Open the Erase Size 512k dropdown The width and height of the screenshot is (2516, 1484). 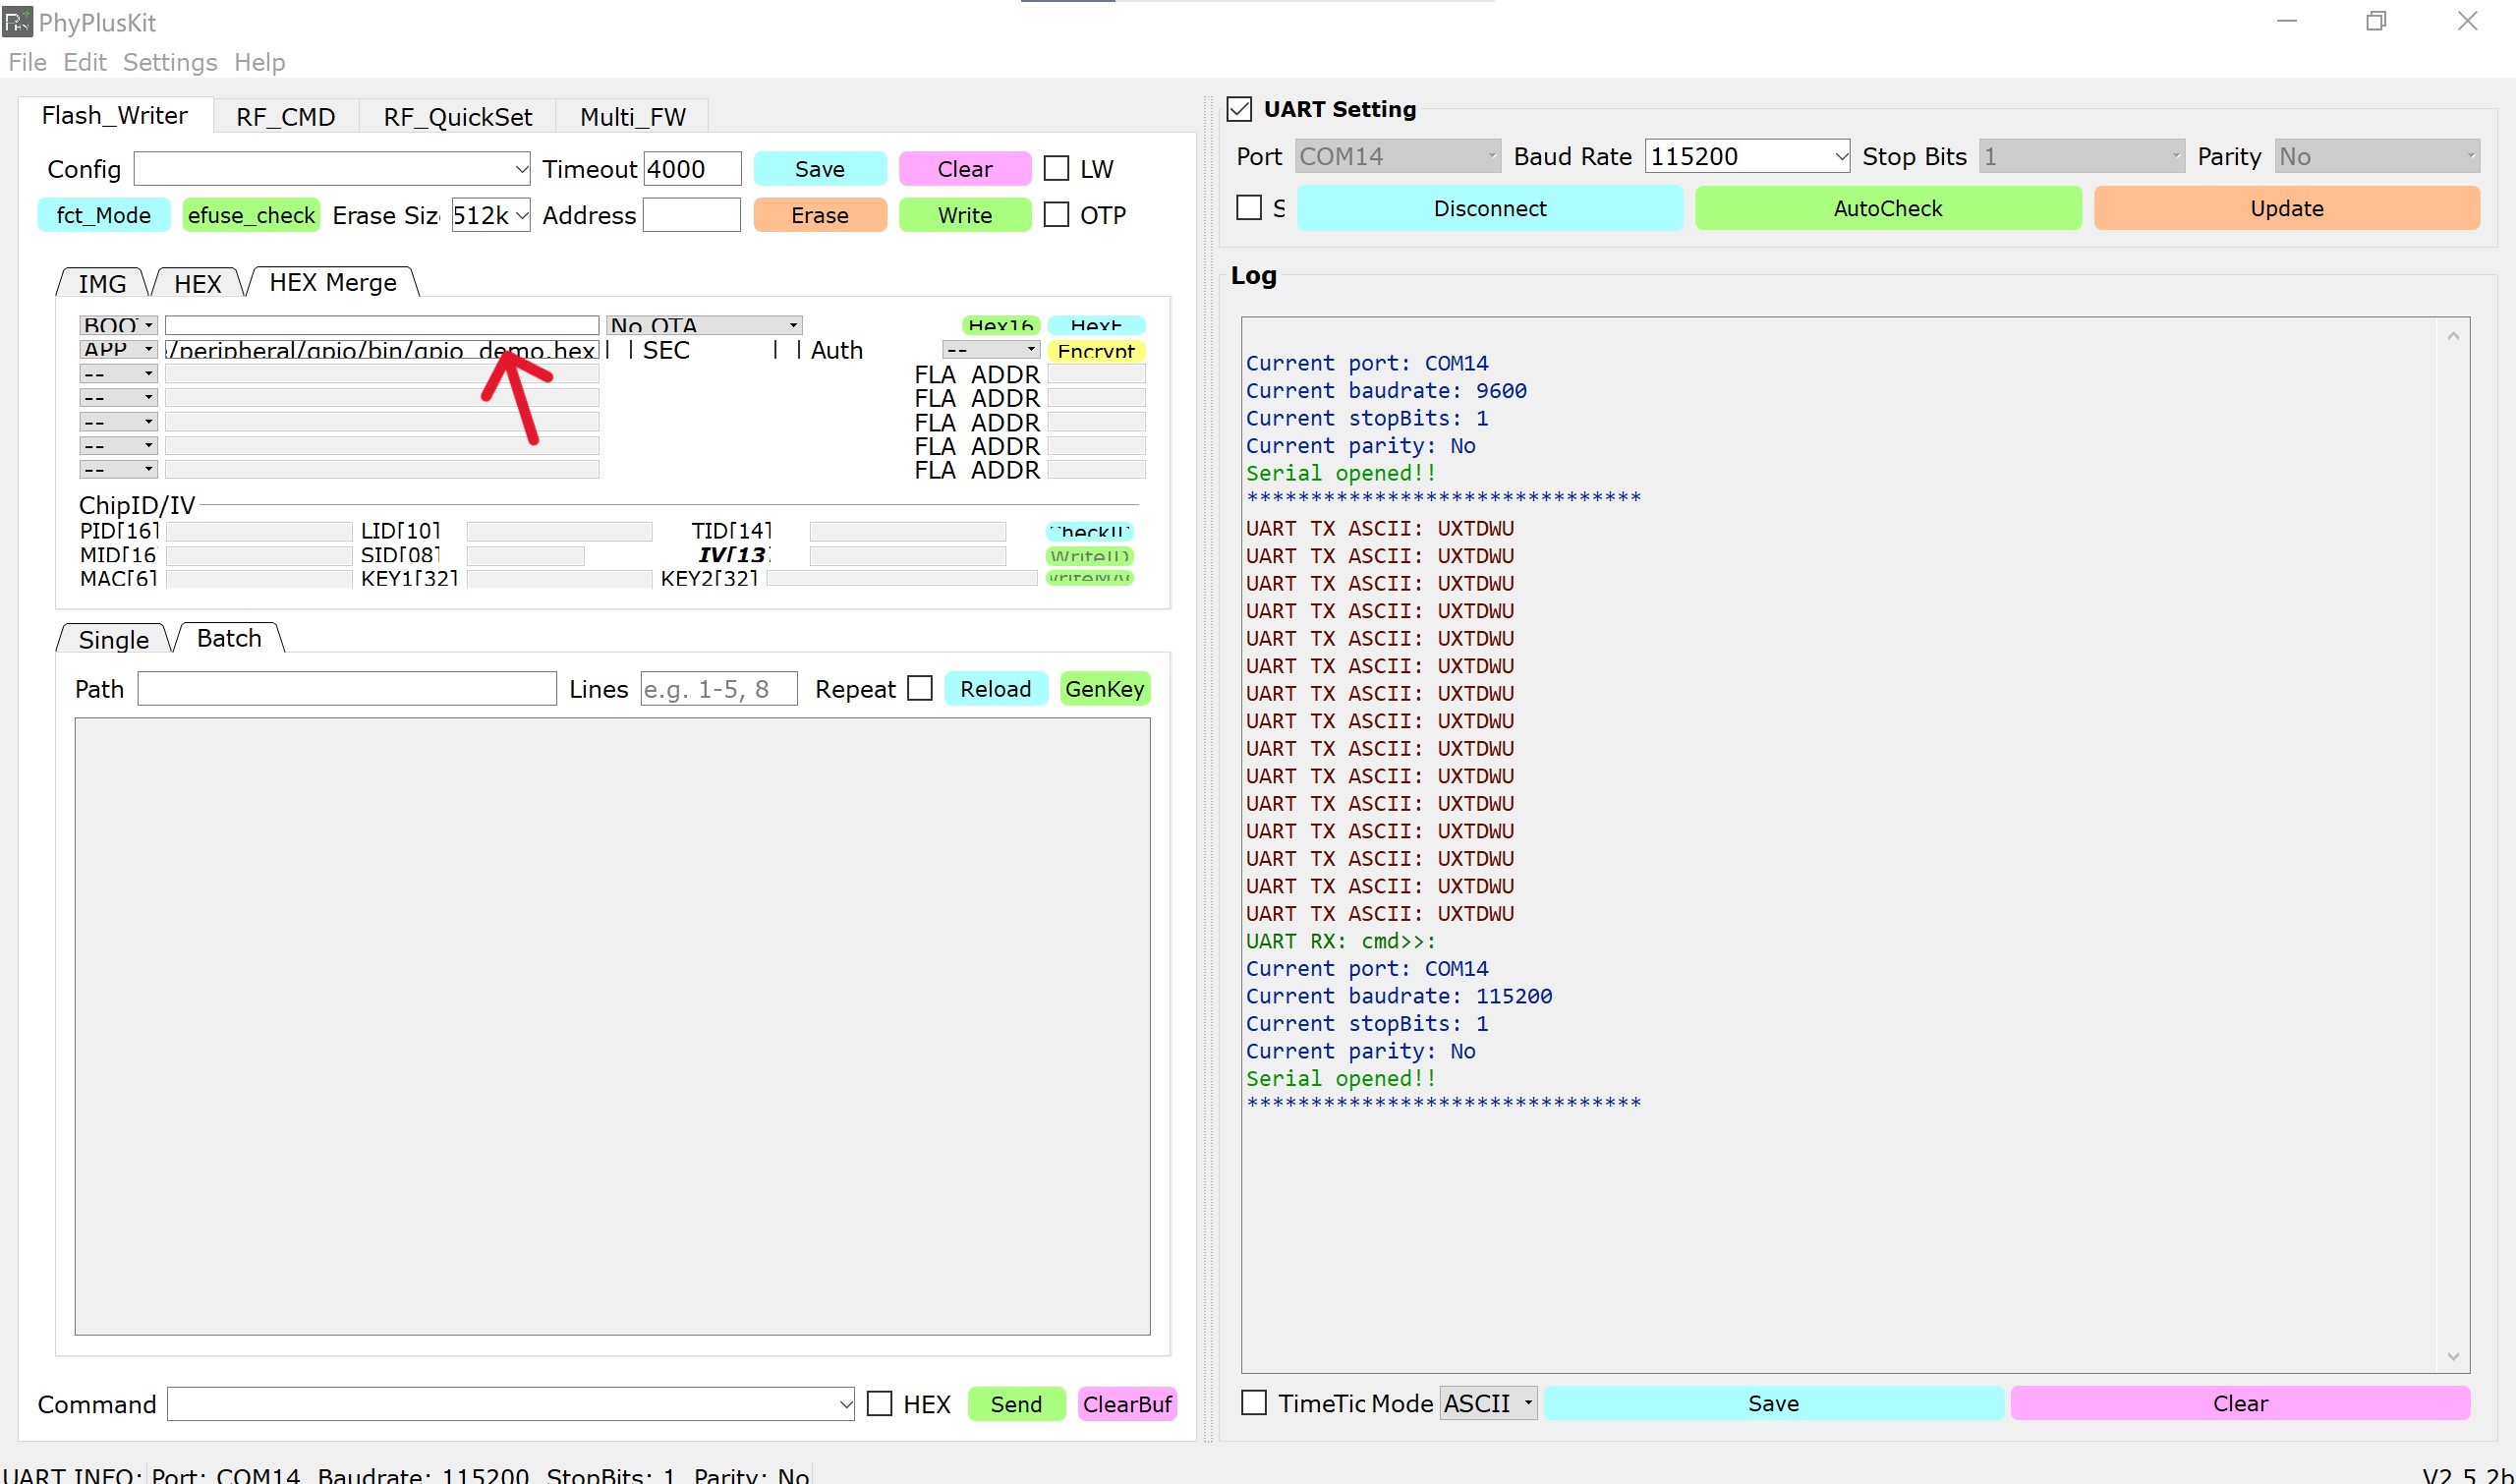click(x=490, y=215)
